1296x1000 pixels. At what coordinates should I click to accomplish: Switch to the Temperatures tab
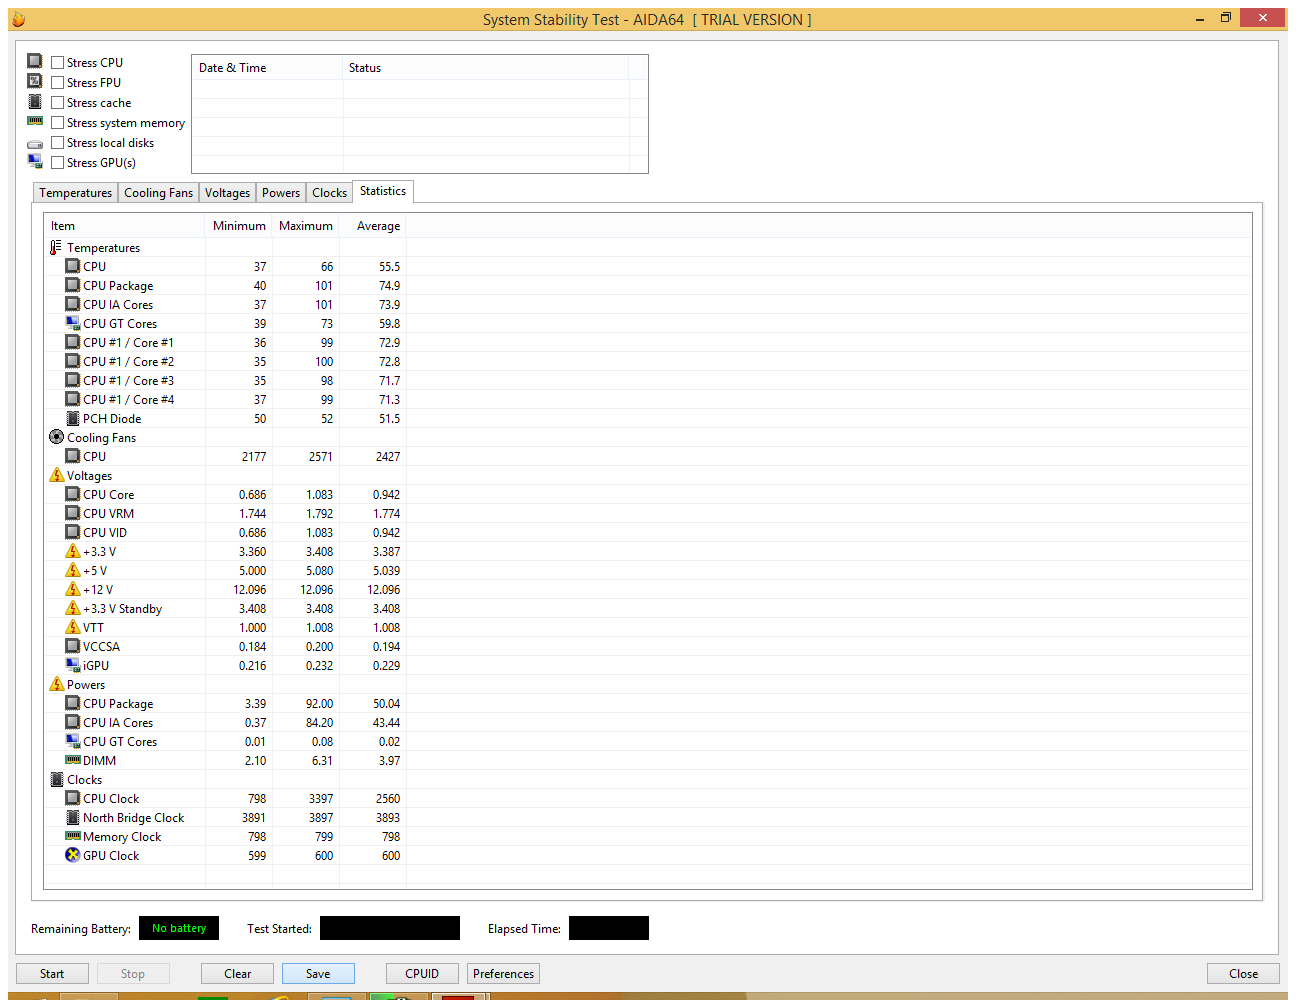pyautogui.click(x=76, y=193)
